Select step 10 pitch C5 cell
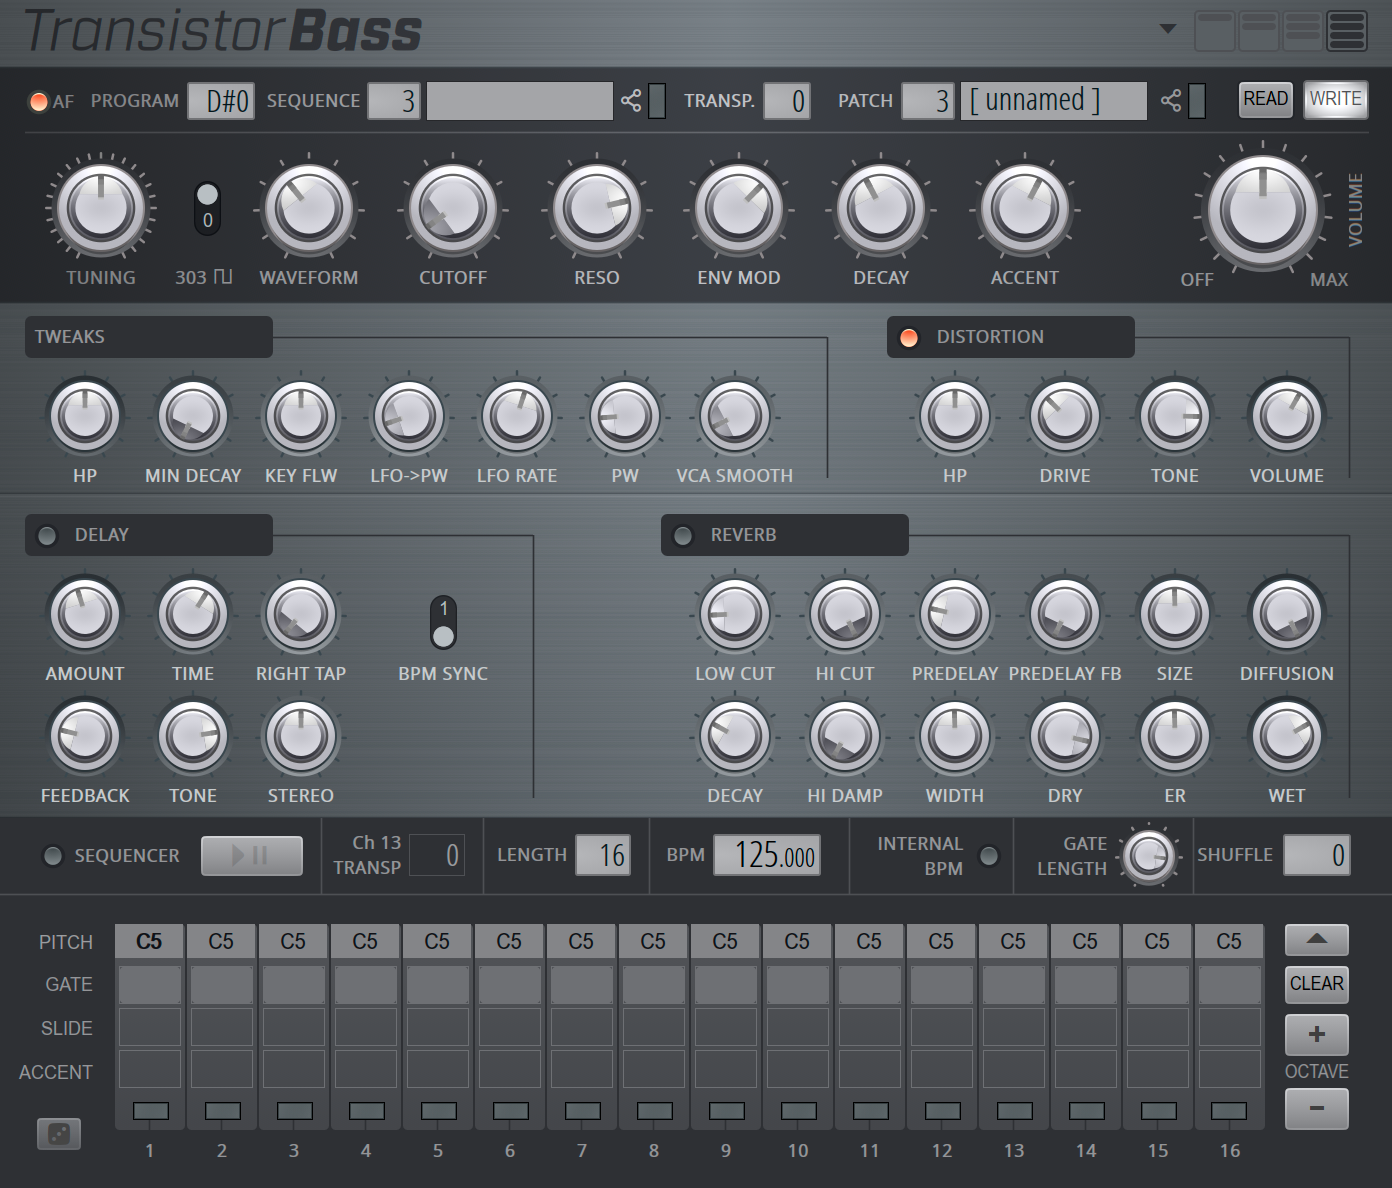 797,941
